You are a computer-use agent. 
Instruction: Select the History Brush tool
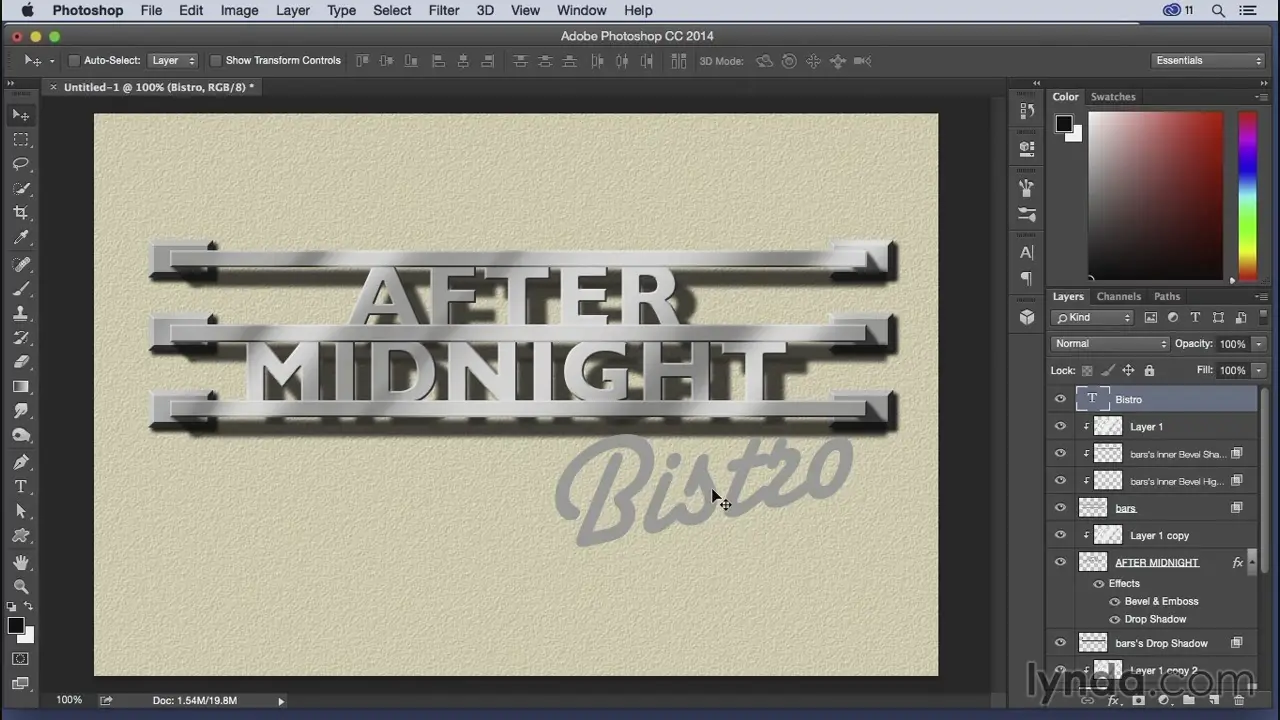21,338
